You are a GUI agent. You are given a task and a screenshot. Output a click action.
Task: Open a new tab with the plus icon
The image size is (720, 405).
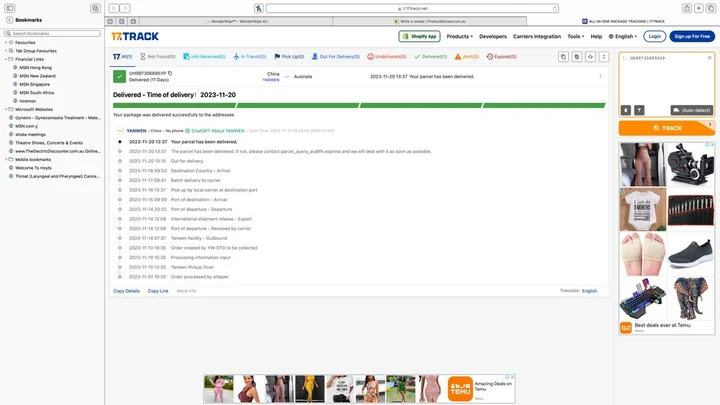click(x=697, y=8)
